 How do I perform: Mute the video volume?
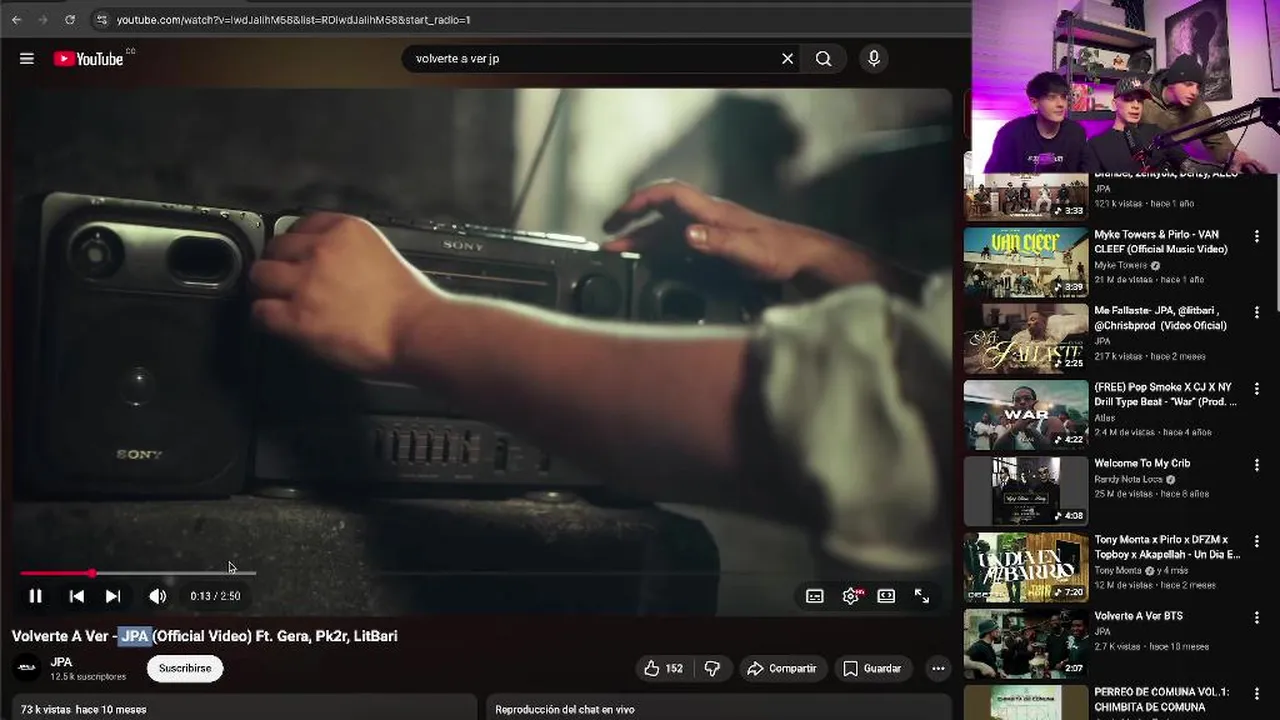158,596
